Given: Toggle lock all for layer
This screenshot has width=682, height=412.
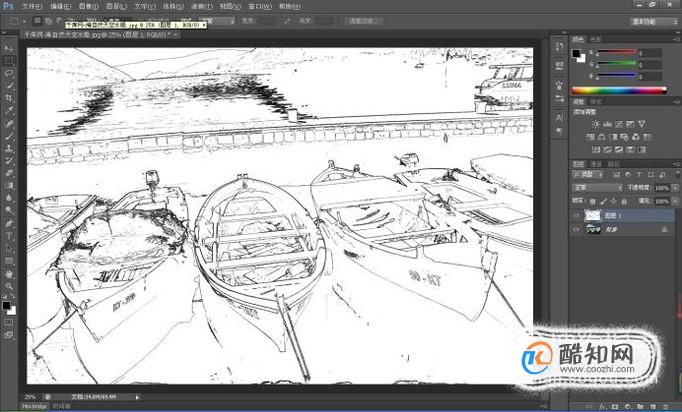Looking at the screenshot, I should click(624, 201).
